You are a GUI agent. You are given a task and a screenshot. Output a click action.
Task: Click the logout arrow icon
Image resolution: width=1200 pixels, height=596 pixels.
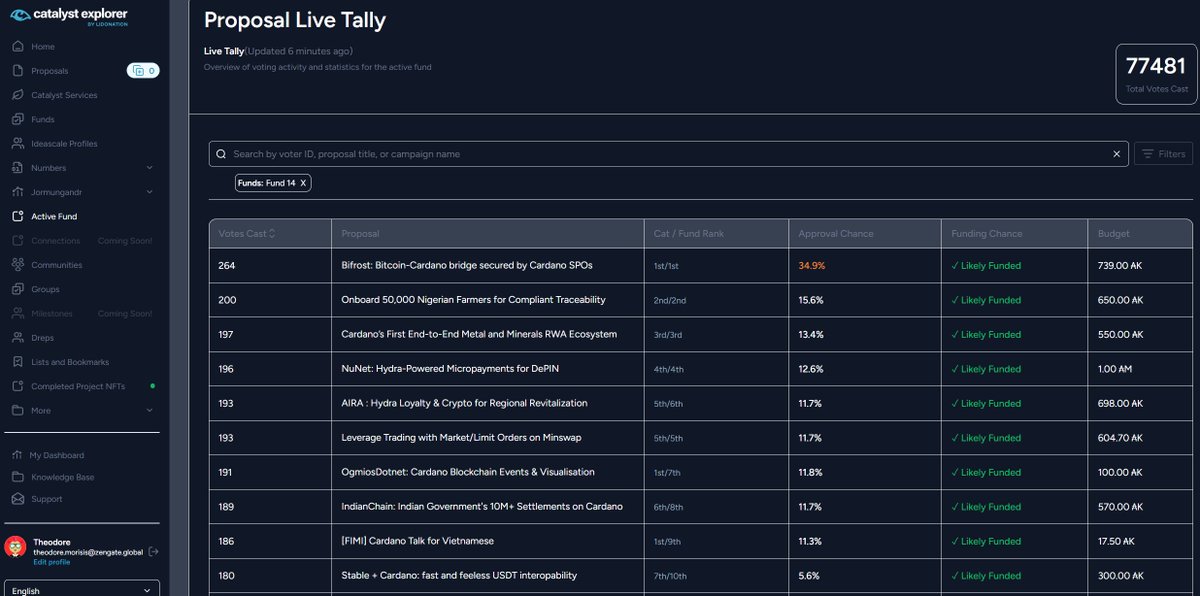tap(153, 552)
